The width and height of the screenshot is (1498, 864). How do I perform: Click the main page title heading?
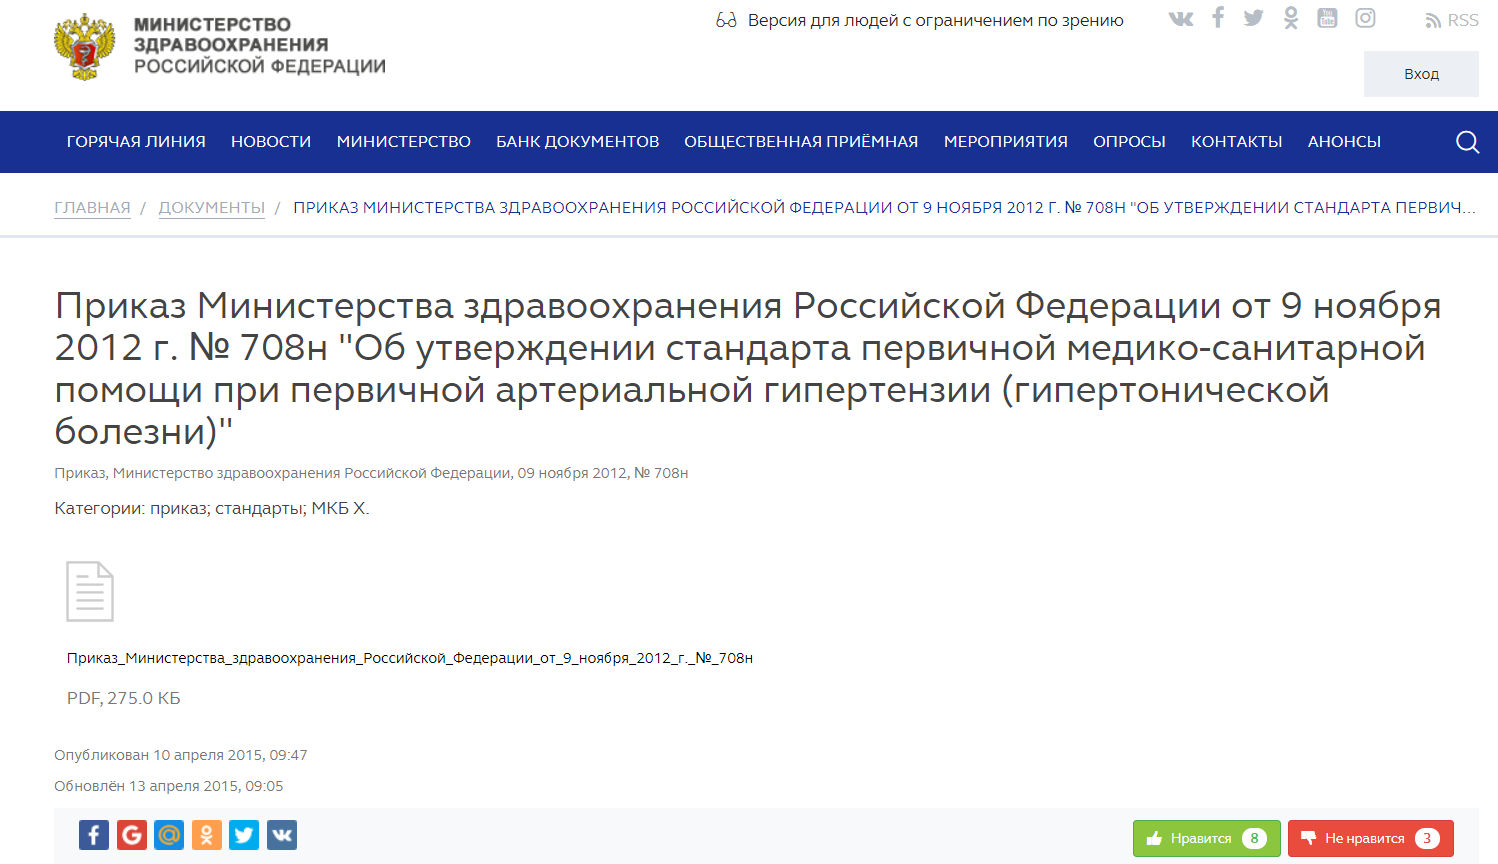748,368
